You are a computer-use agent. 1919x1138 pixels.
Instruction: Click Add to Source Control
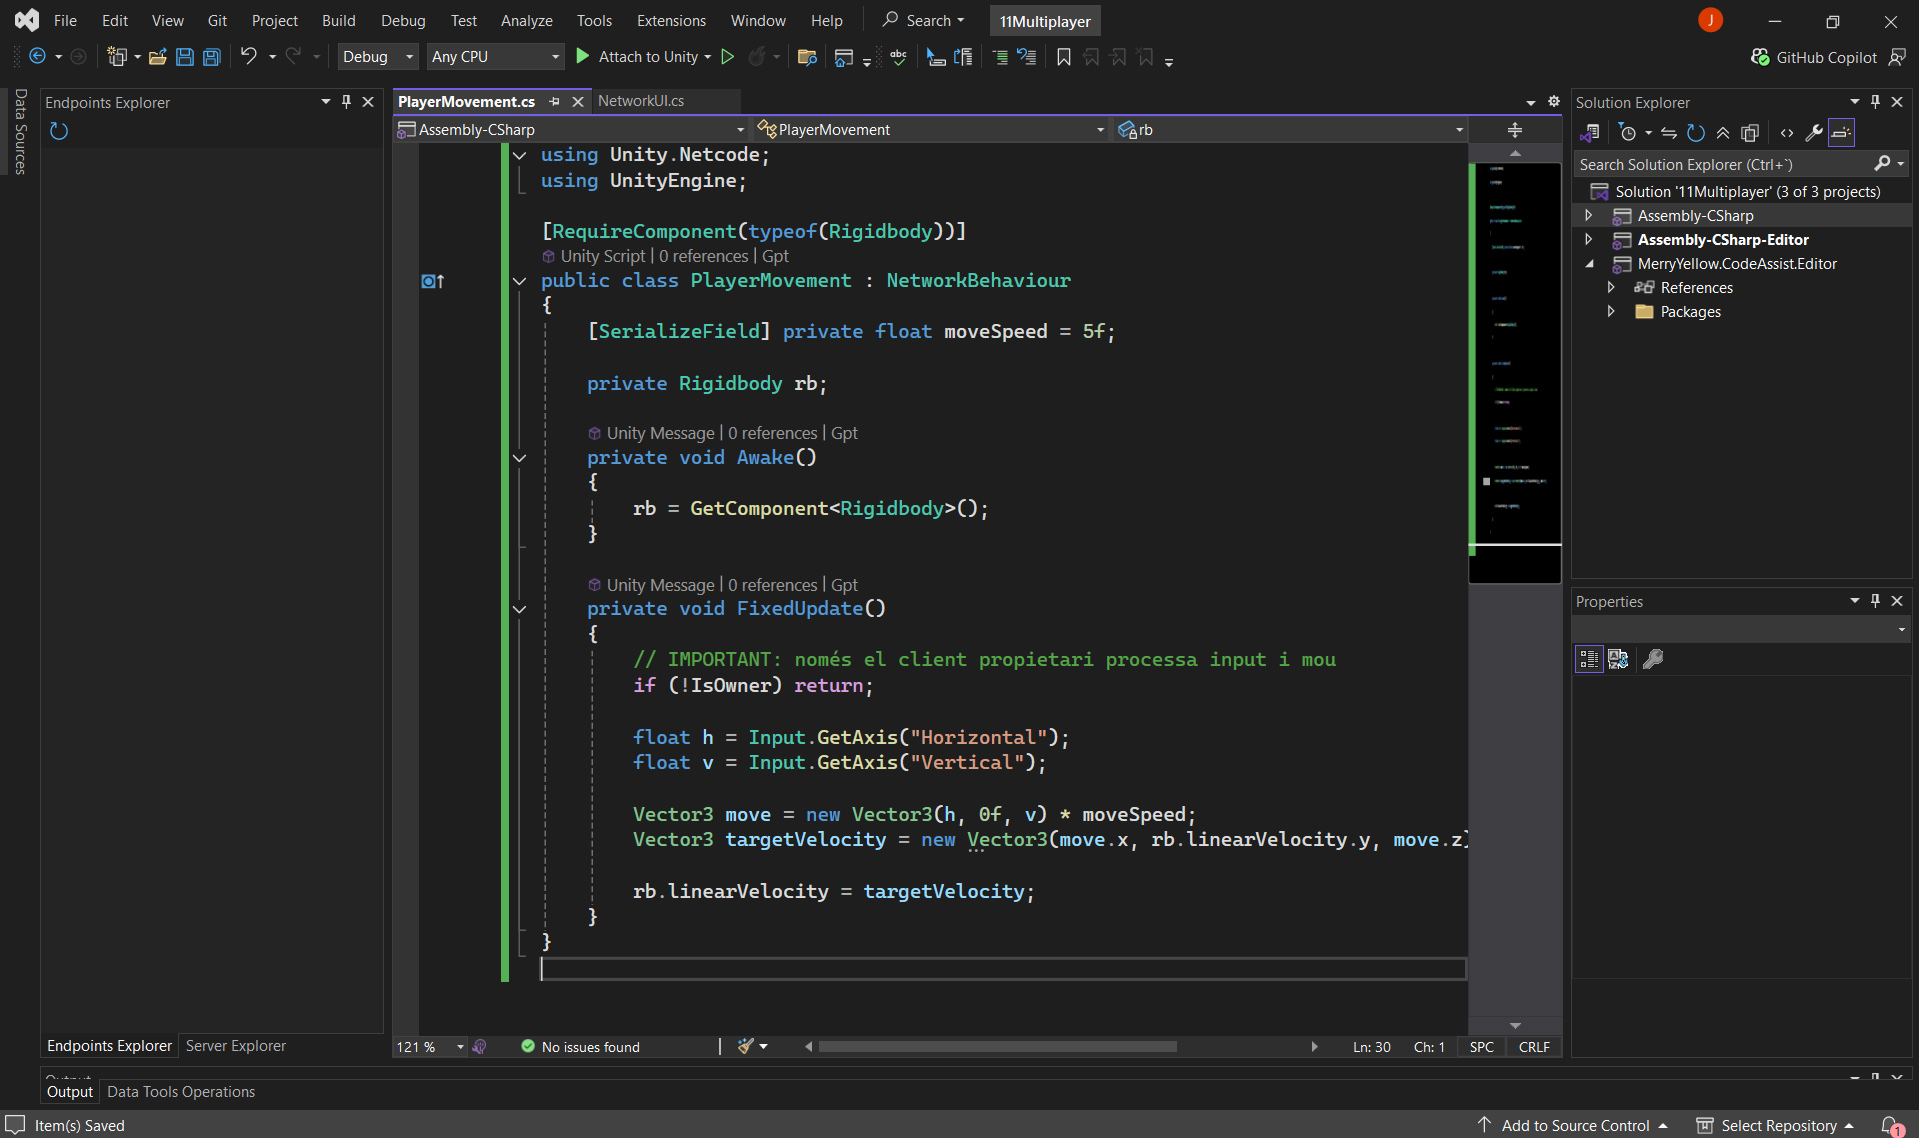coord(1575,1125)
